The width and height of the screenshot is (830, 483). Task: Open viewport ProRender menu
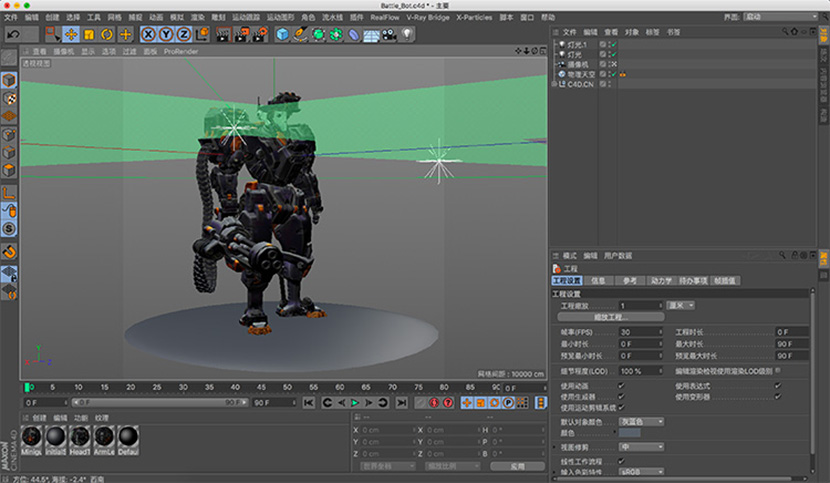181,51
